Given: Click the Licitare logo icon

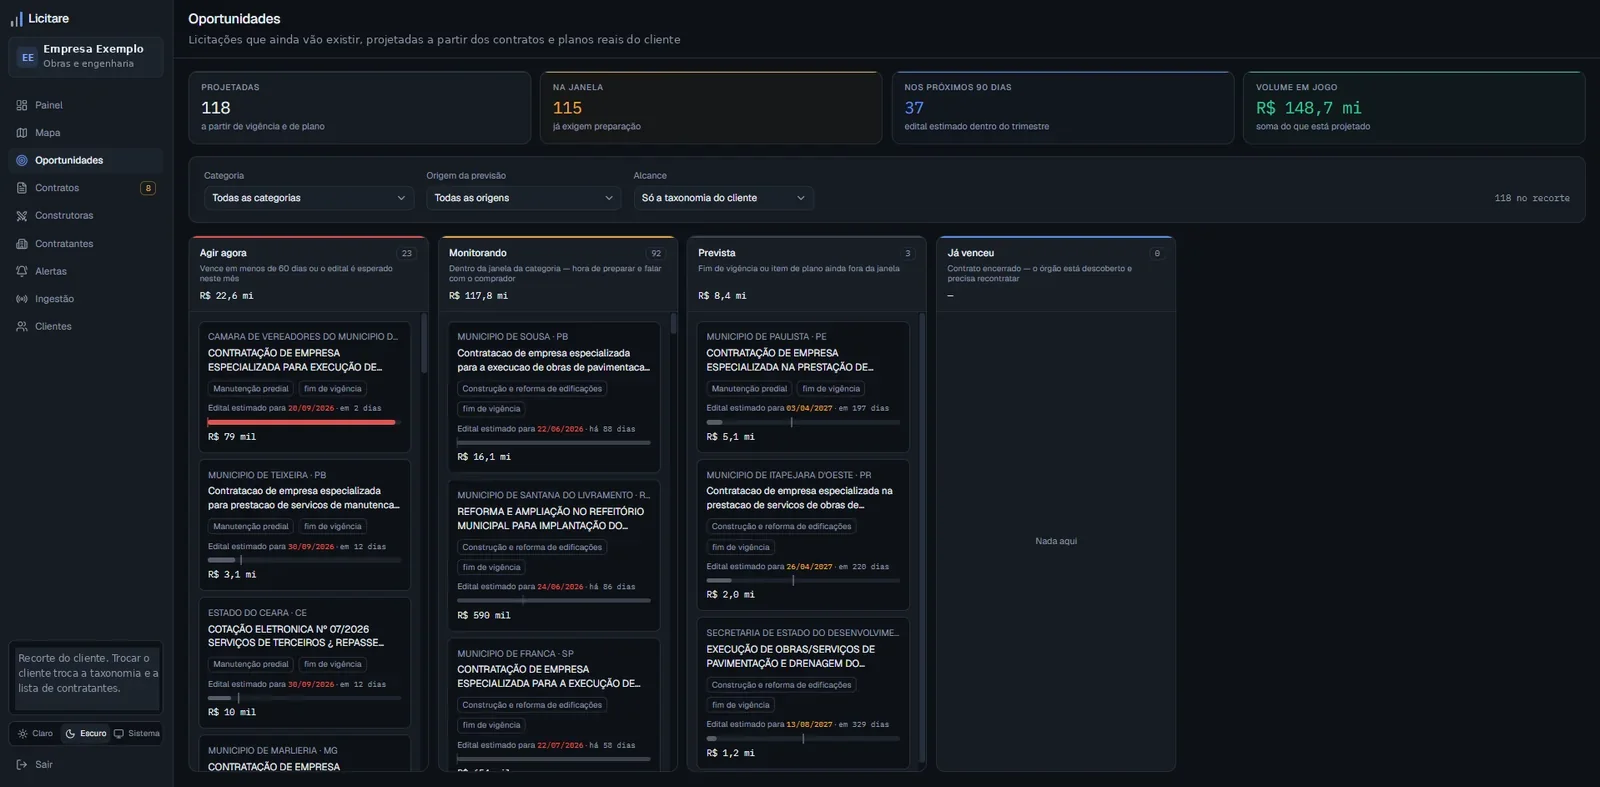Looking at the screenshot, I should 16,19.
